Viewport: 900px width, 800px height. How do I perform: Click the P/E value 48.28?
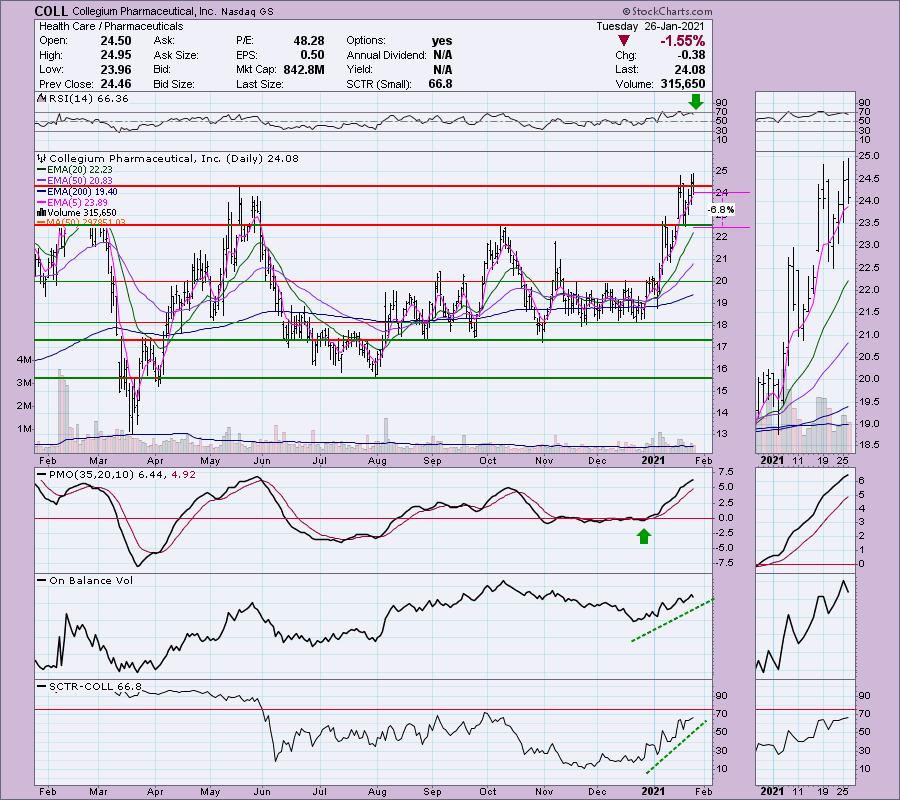point(309,41)
